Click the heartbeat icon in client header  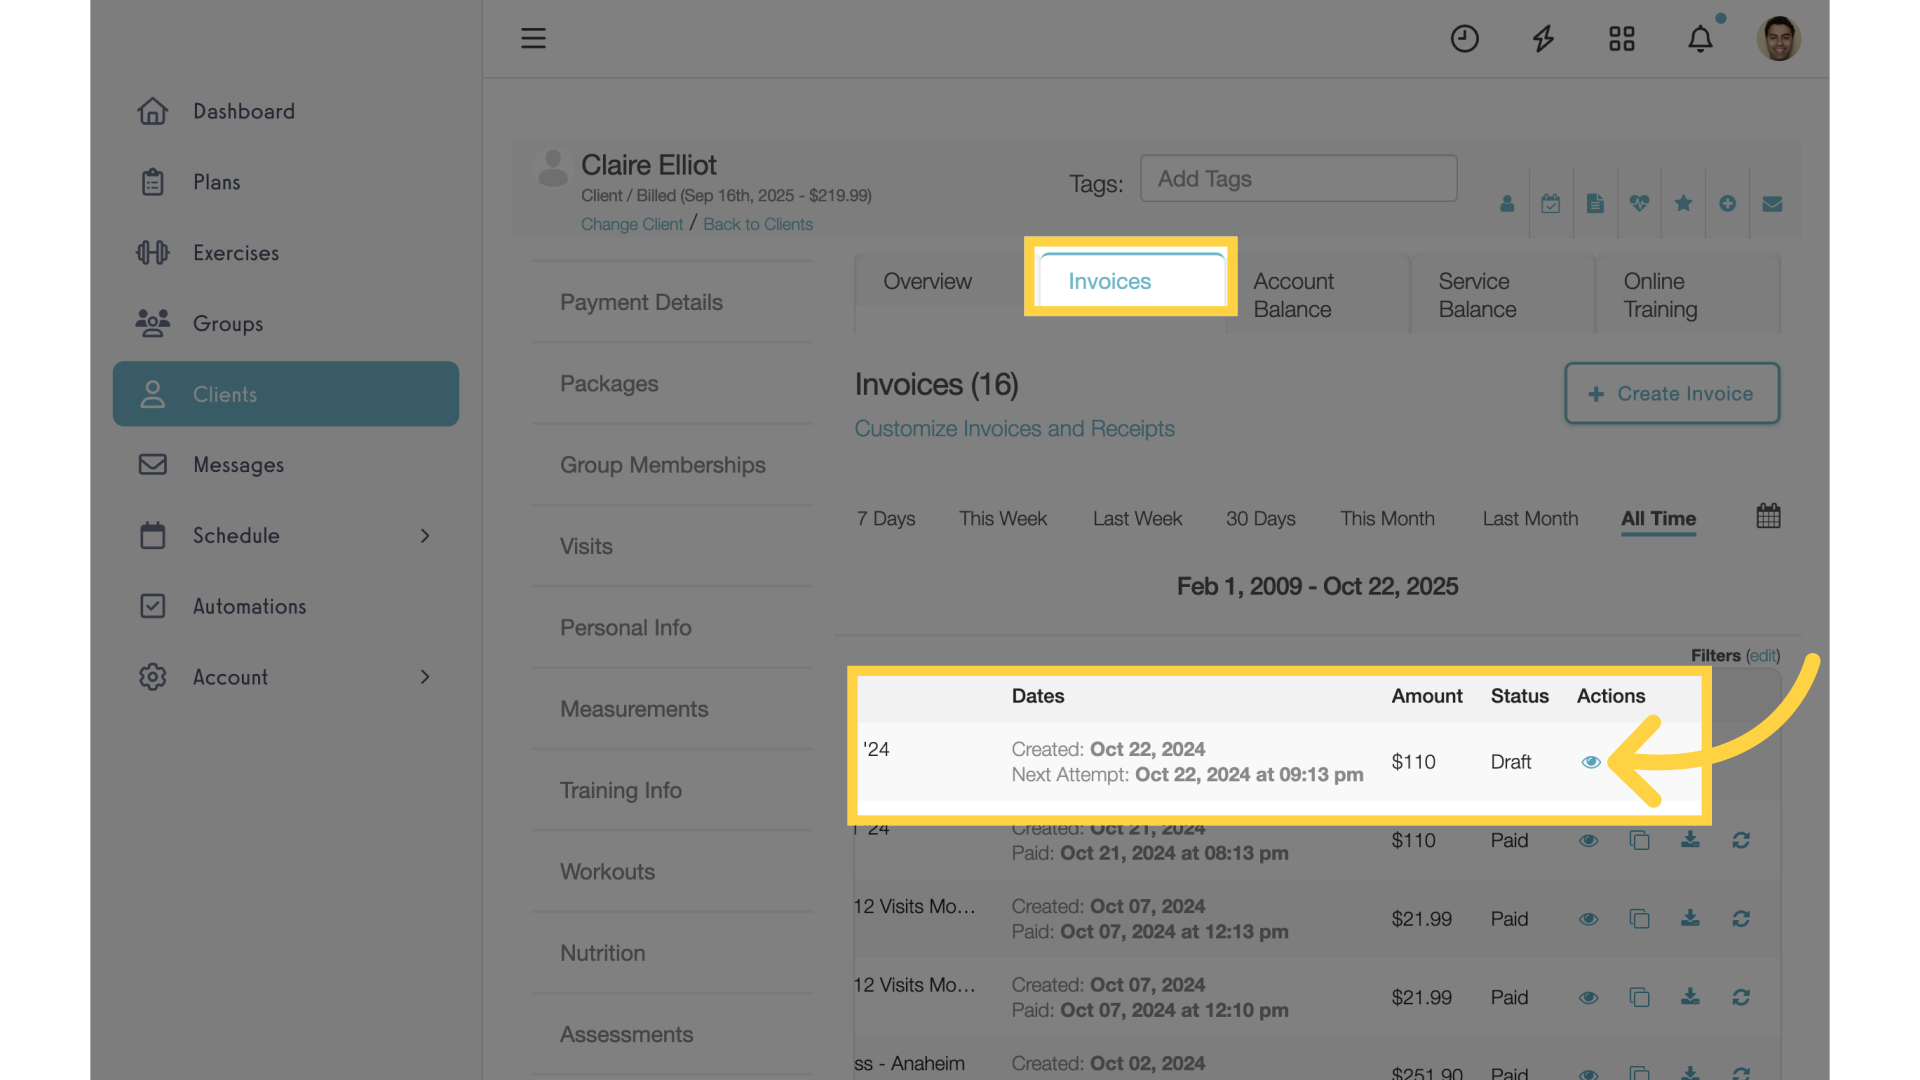tap(1639, 204)
